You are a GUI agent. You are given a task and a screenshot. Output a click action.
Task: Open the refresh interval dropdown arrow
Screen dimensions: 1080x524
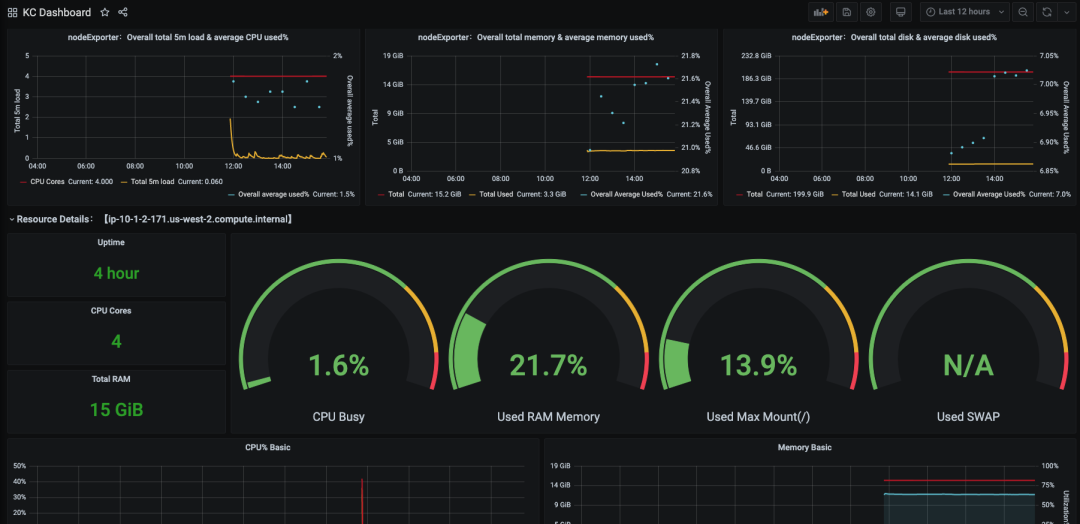[x=1066, y=12]
